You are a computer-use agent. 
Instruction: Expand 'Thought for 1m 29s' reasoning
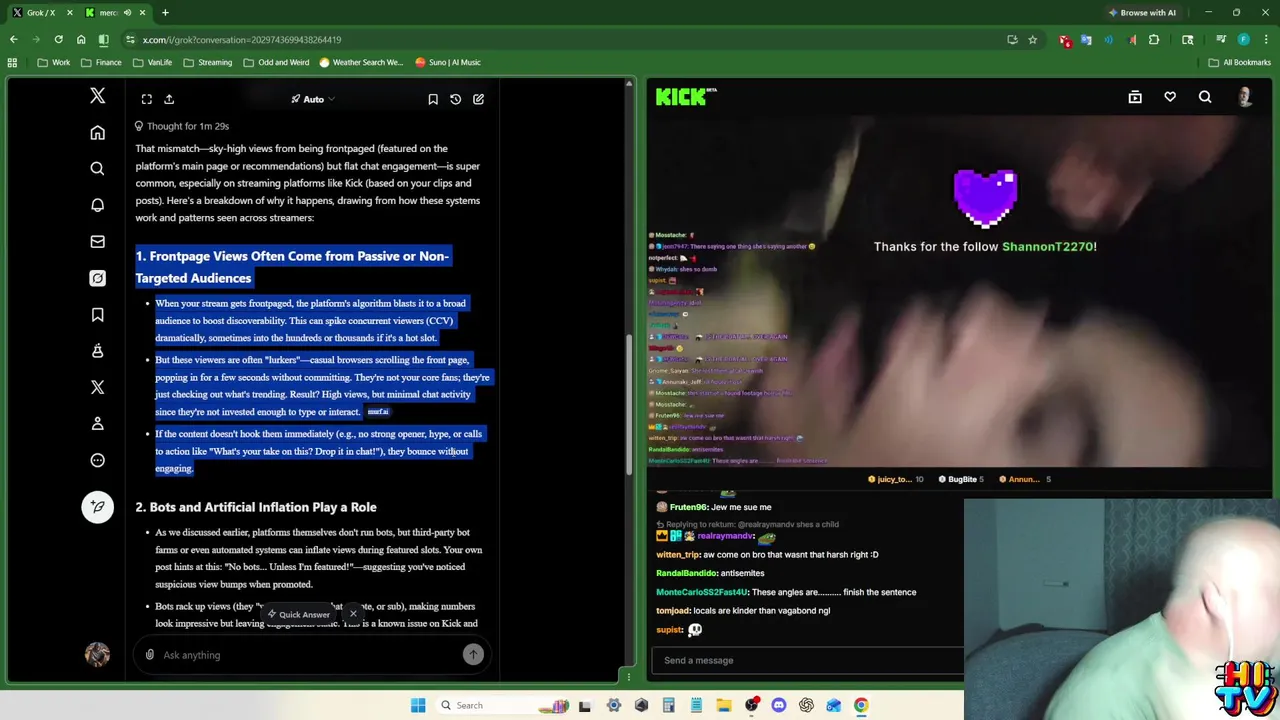[x=182, y=126]
